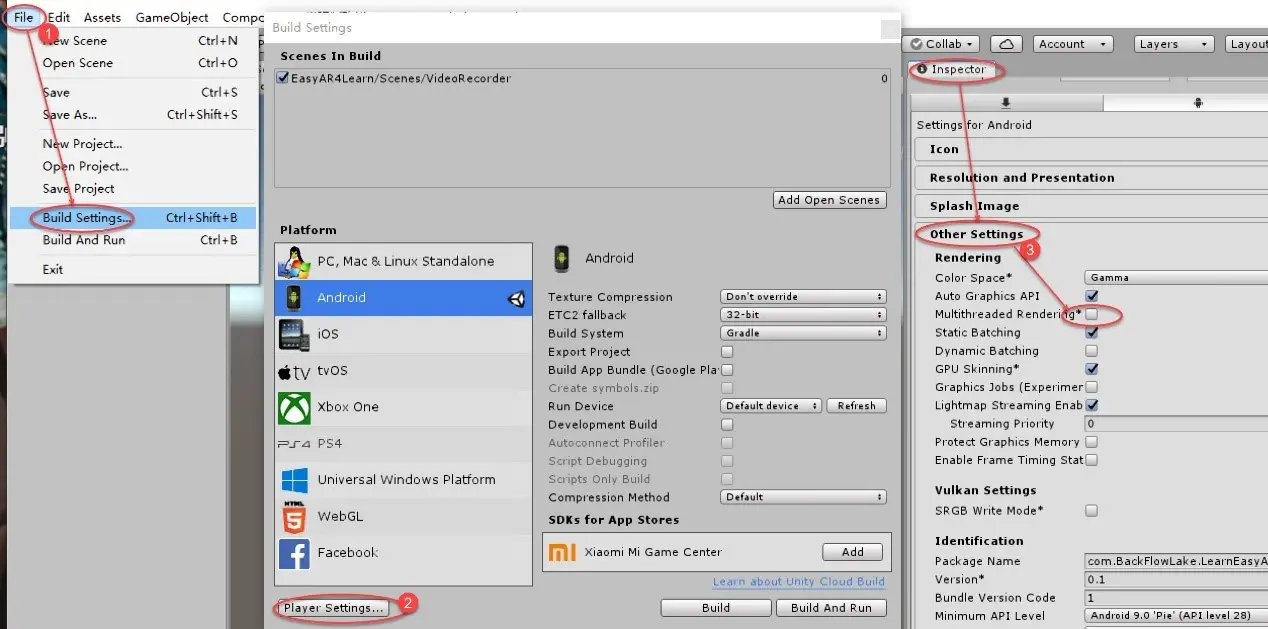Enable the Development Build checkbox
Screen dimensions: 1268x629
point(727,425)
